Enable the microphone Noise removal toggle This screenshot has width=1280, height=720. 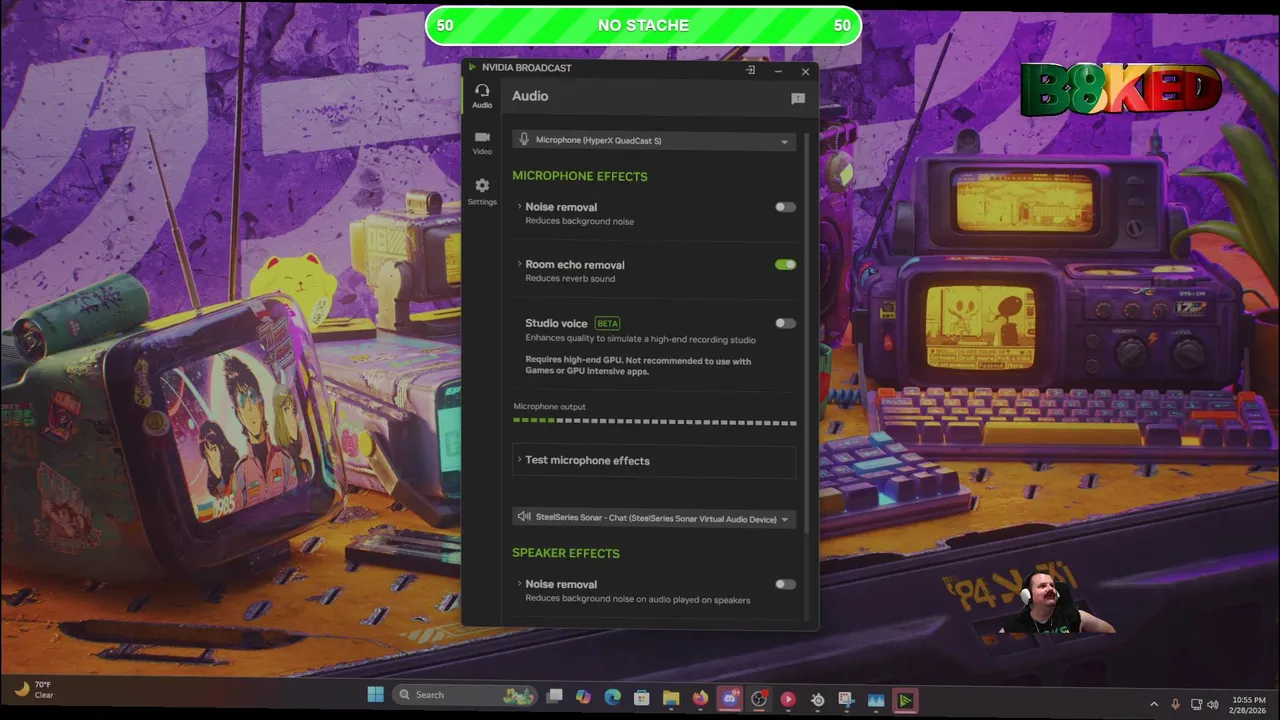click(x=785, y=207)
